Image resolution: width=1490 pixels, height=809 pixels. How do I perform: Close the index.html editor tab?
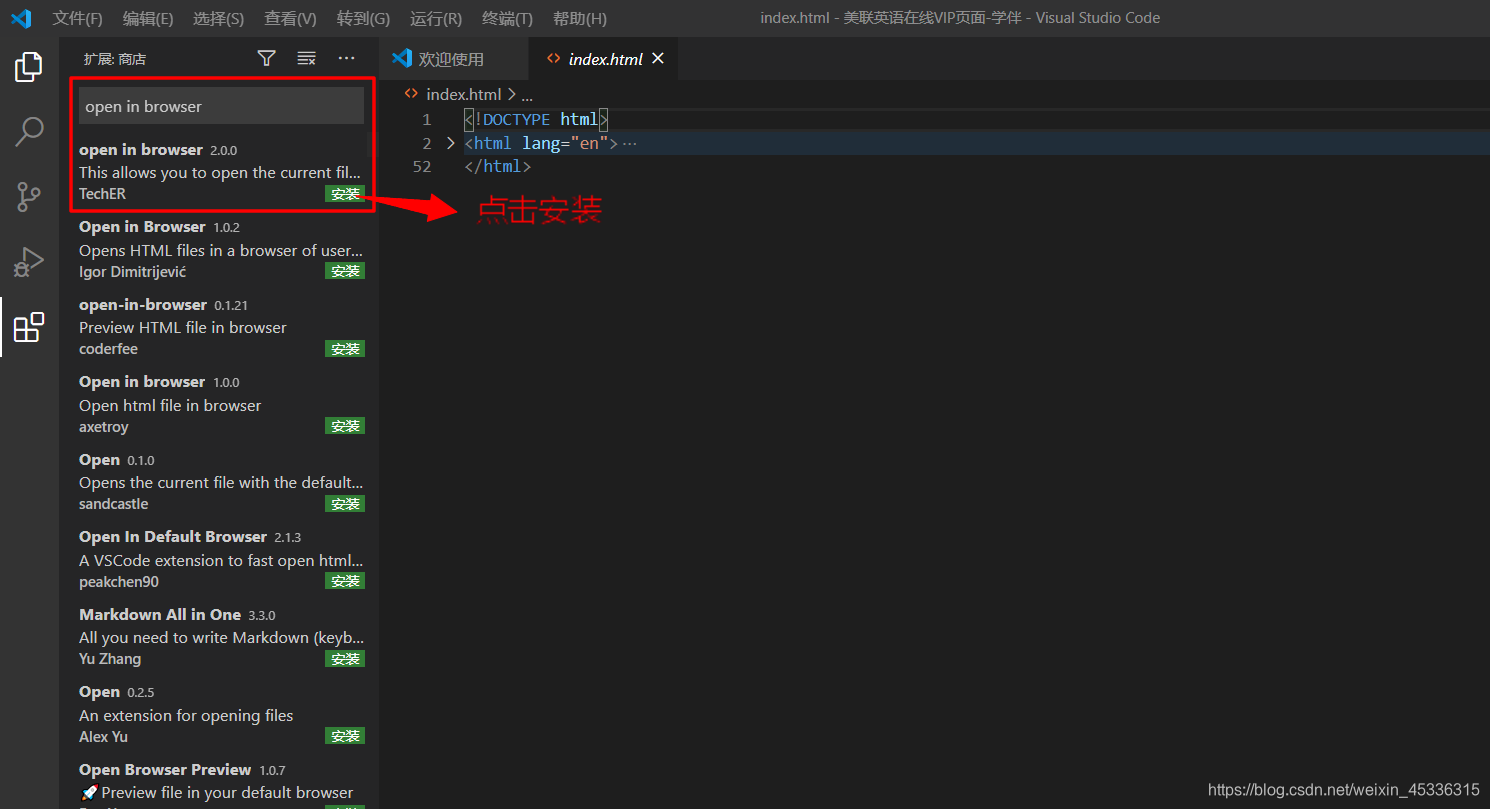[x=658, y=59]
